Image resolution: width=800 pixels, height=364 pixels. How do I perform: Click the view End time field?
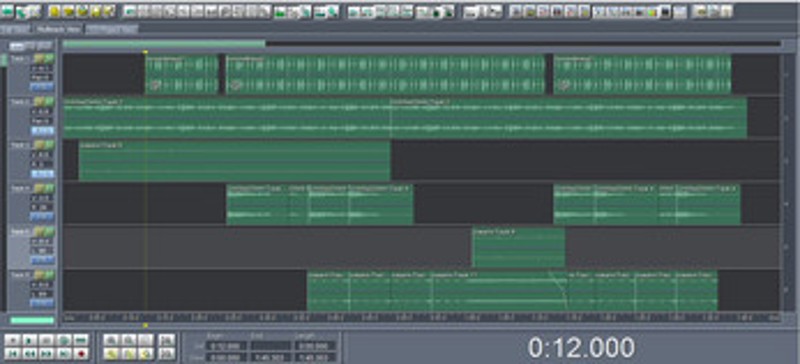[270, 356]
